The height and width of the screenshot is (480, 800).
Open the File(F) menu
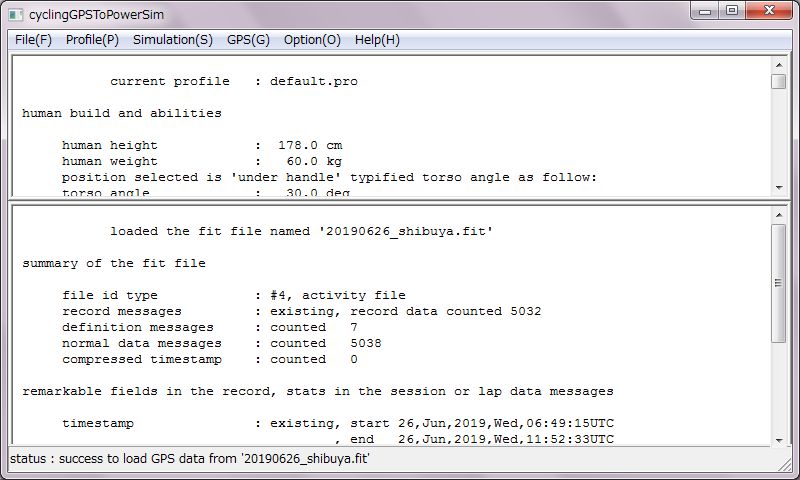click(x=34, y=40)
